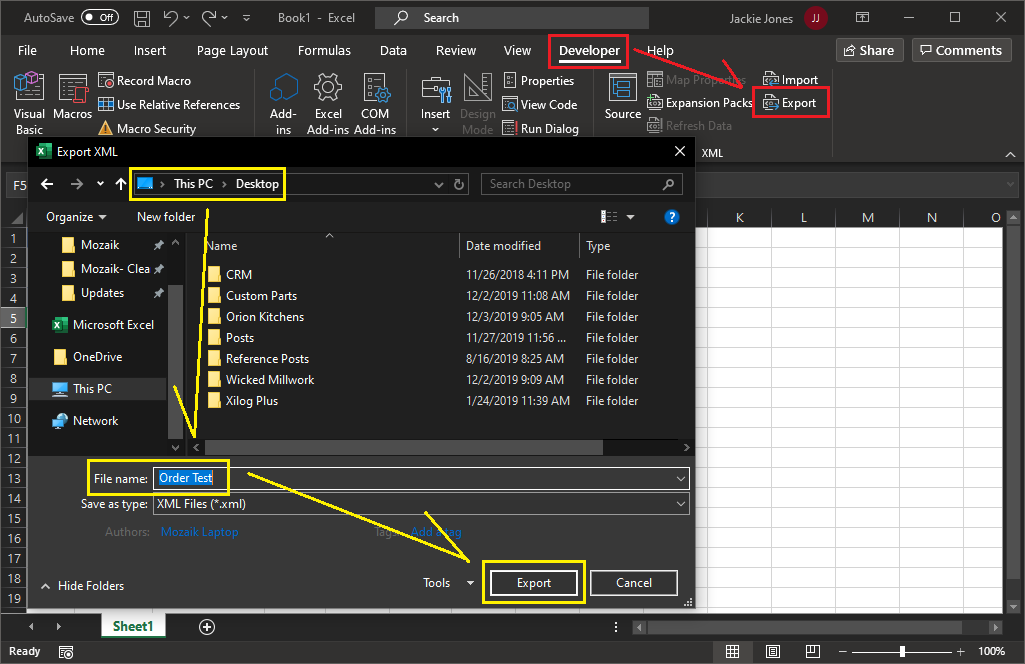Expand the Organize dropdown menu

[76, 217]
